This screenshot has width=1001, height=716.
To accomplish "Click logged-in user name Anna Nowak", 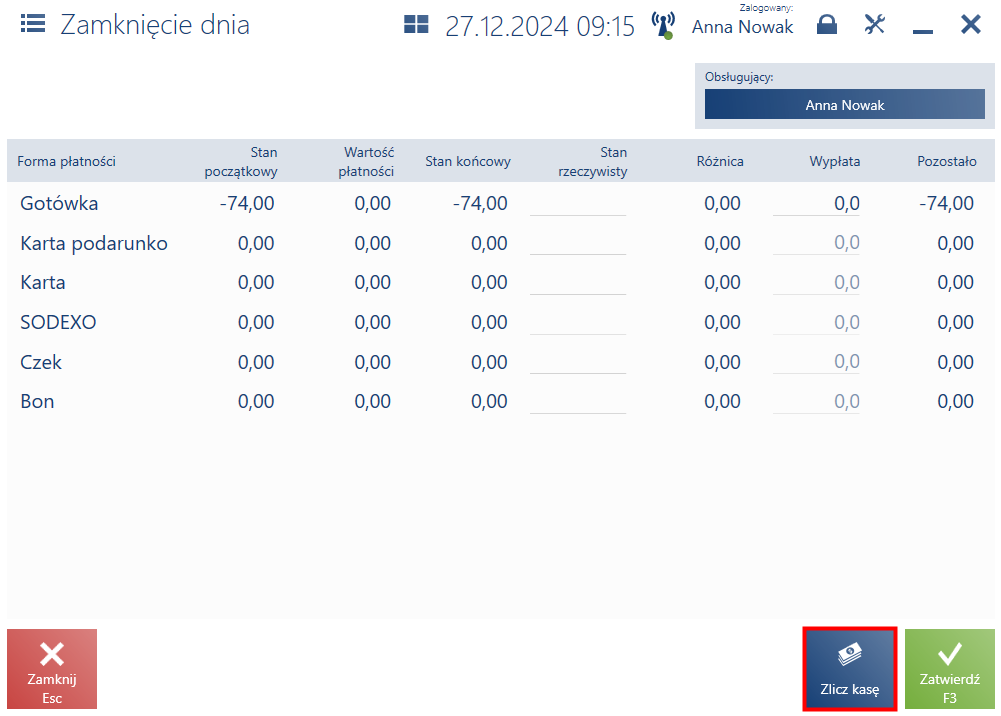I will [x=742, y=27].
